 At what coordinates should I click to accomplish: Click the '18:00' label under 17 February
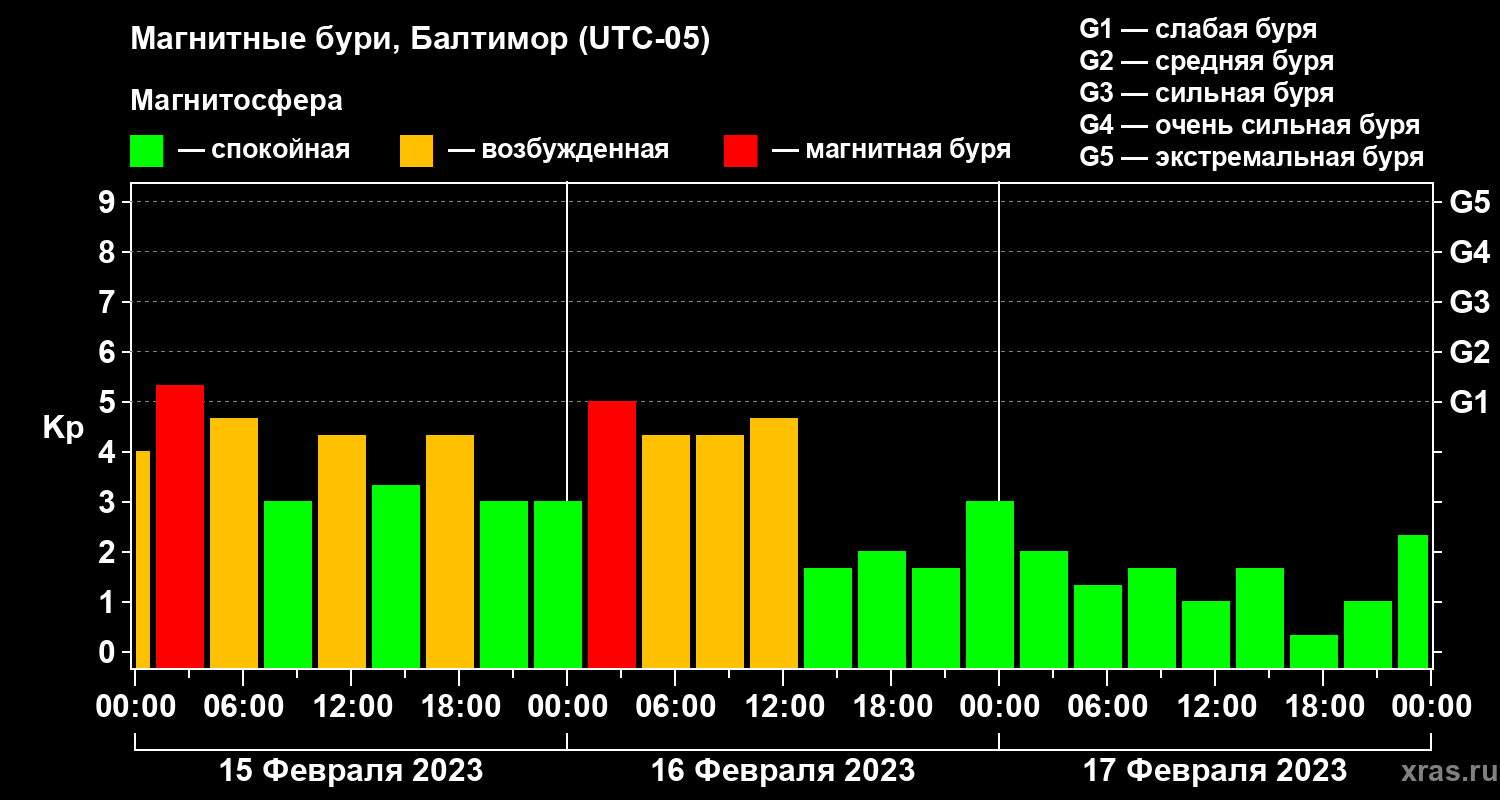(x=1323, y=707)
